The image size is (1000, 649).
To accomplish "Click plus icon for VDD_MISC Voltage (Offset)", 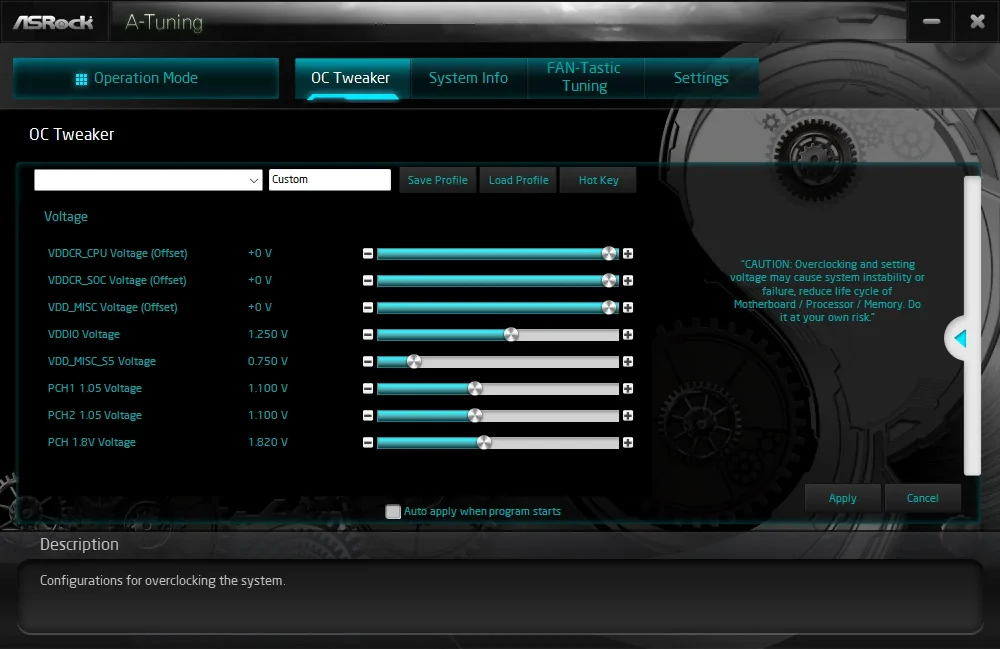I will [x=628, y=307].
